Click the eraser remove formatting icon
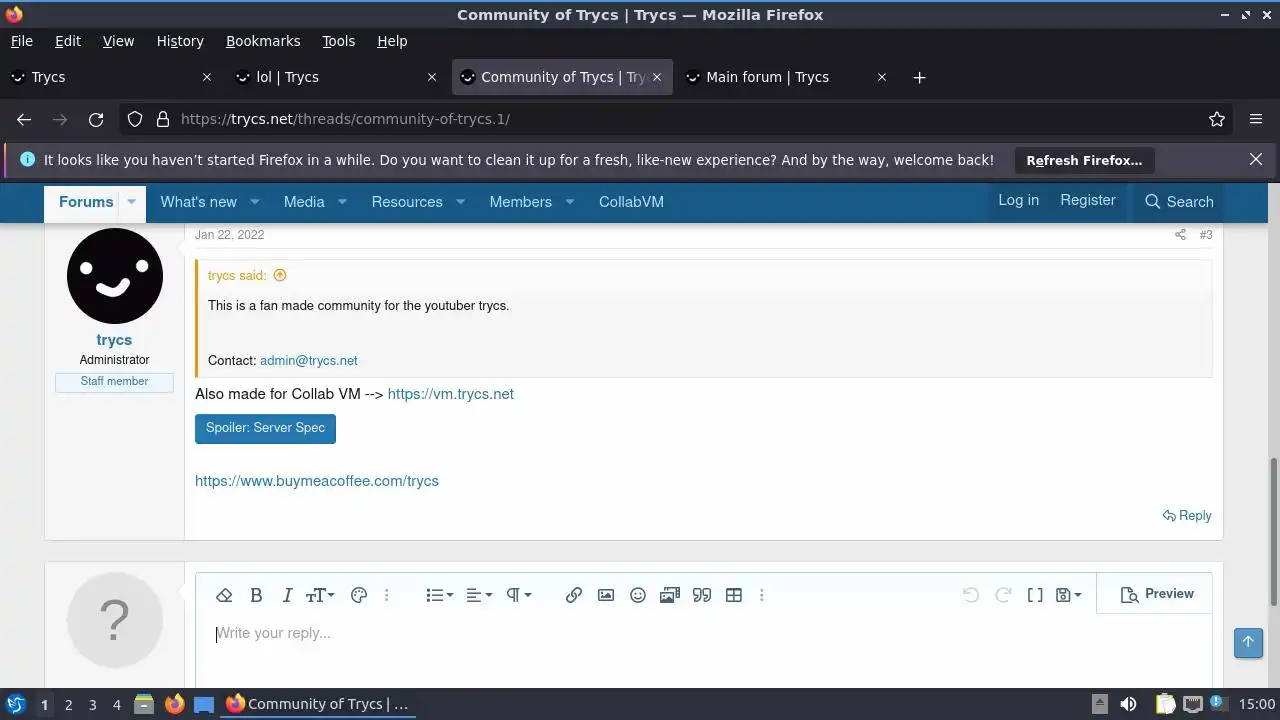The width and height of the screenshot is (1280, 720). pyautogui.click(x=224, y=595)
